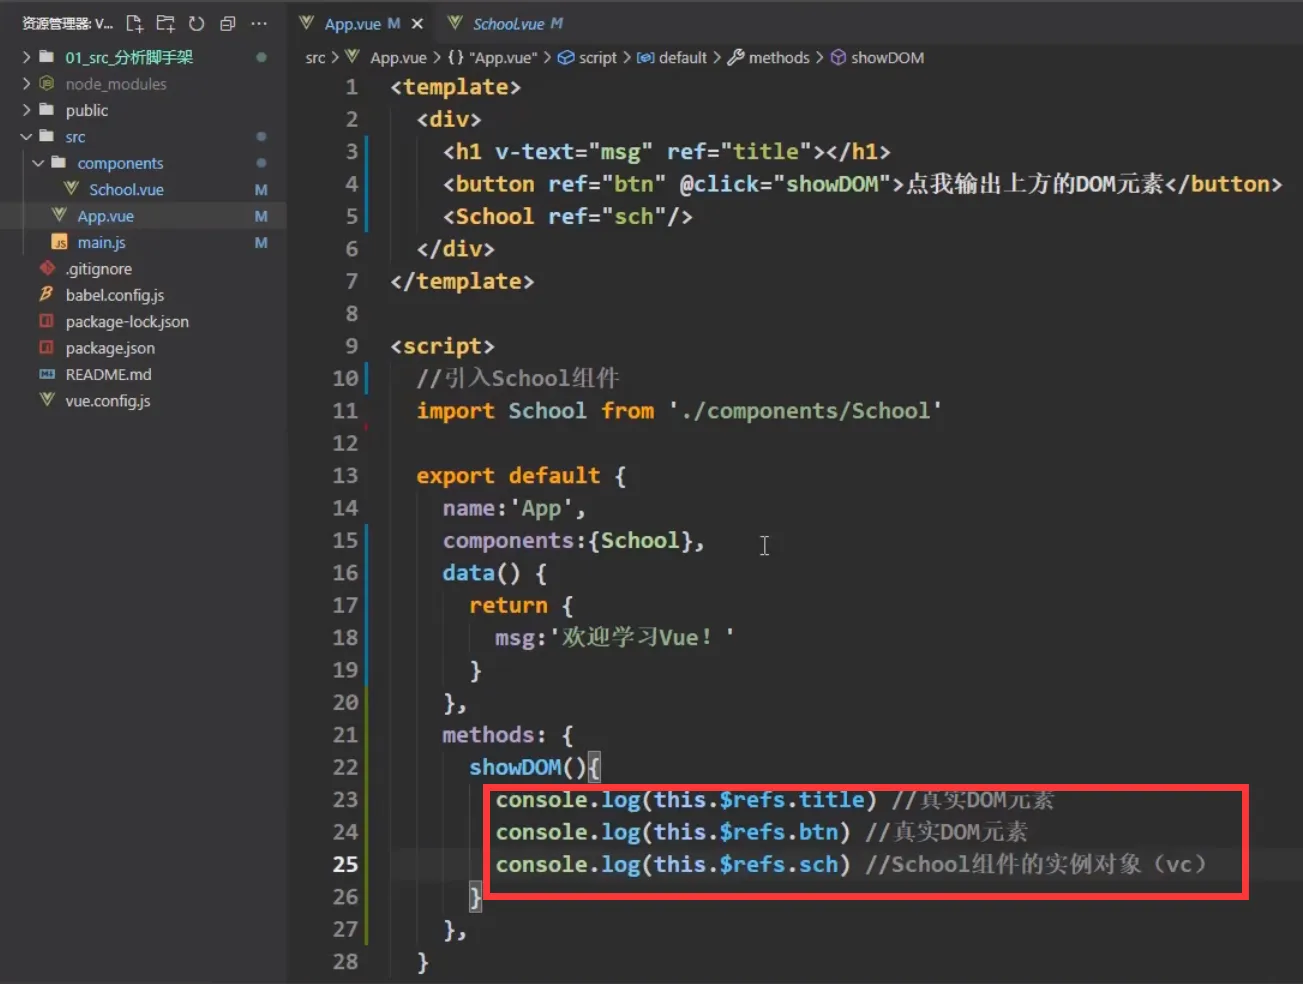Click the folder icon beside node_modules

pyautogui.click(x=46, y=83)
